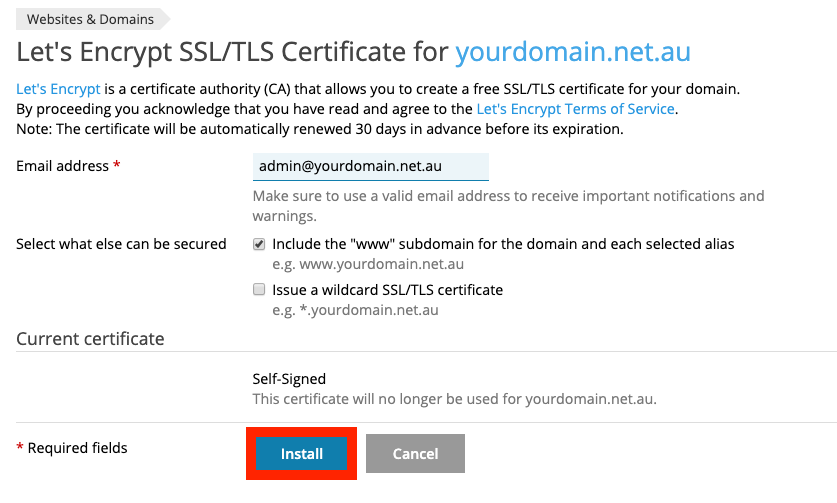Click the www.yourdomain.net.au example hint
The image size is (837, 503).
tap(368, 264)
